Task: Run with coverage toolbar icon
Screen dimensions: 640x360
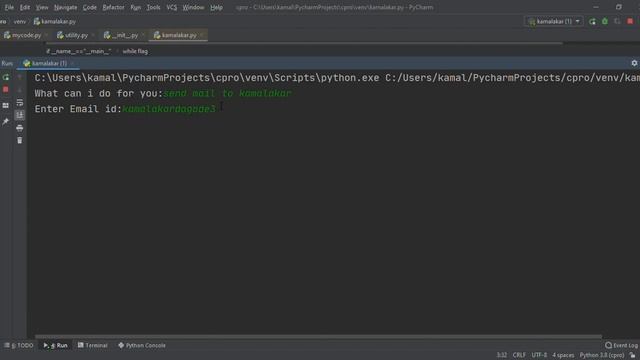Action: (x=618, y=21)
